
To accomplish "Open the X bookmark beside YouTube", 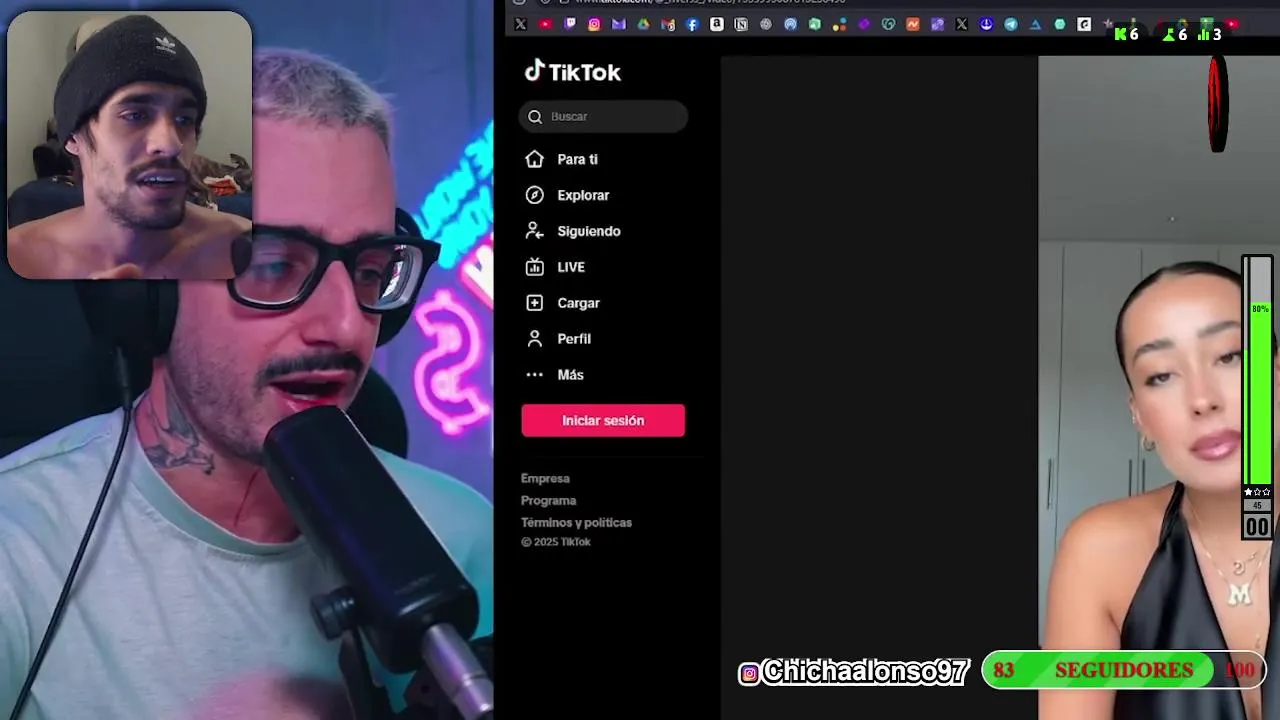I will (520, 24).
